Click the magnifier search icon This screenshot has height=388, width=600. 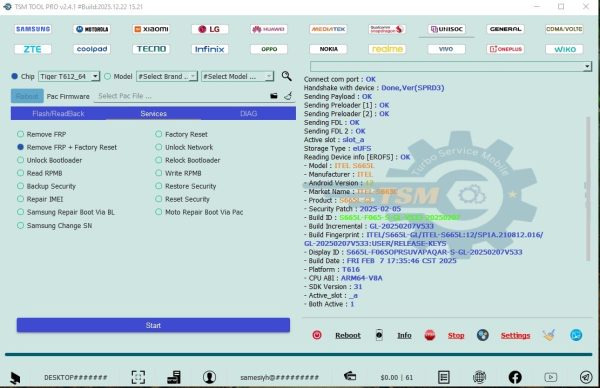tap(287, 76)
